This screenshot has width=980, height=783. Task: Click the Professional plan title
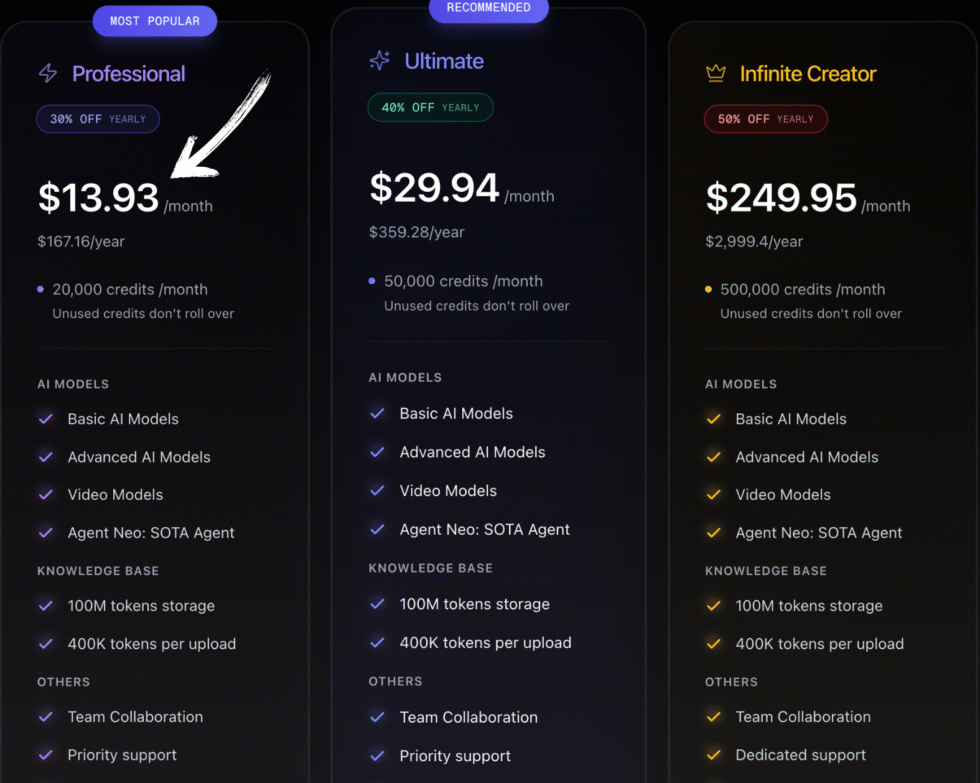[128, 73]
